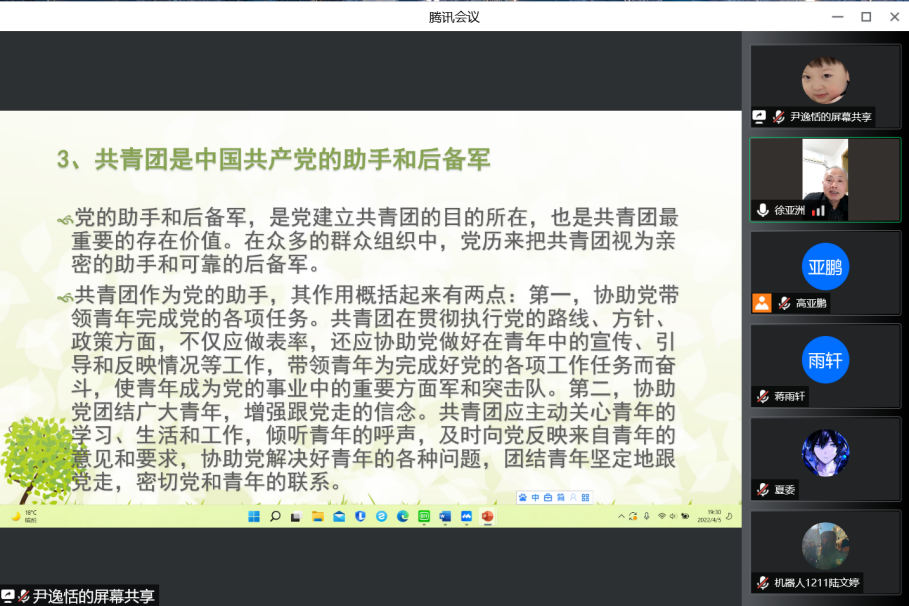
Task: Select the blue 亚鹏 avatar tile
Action: 825,267
